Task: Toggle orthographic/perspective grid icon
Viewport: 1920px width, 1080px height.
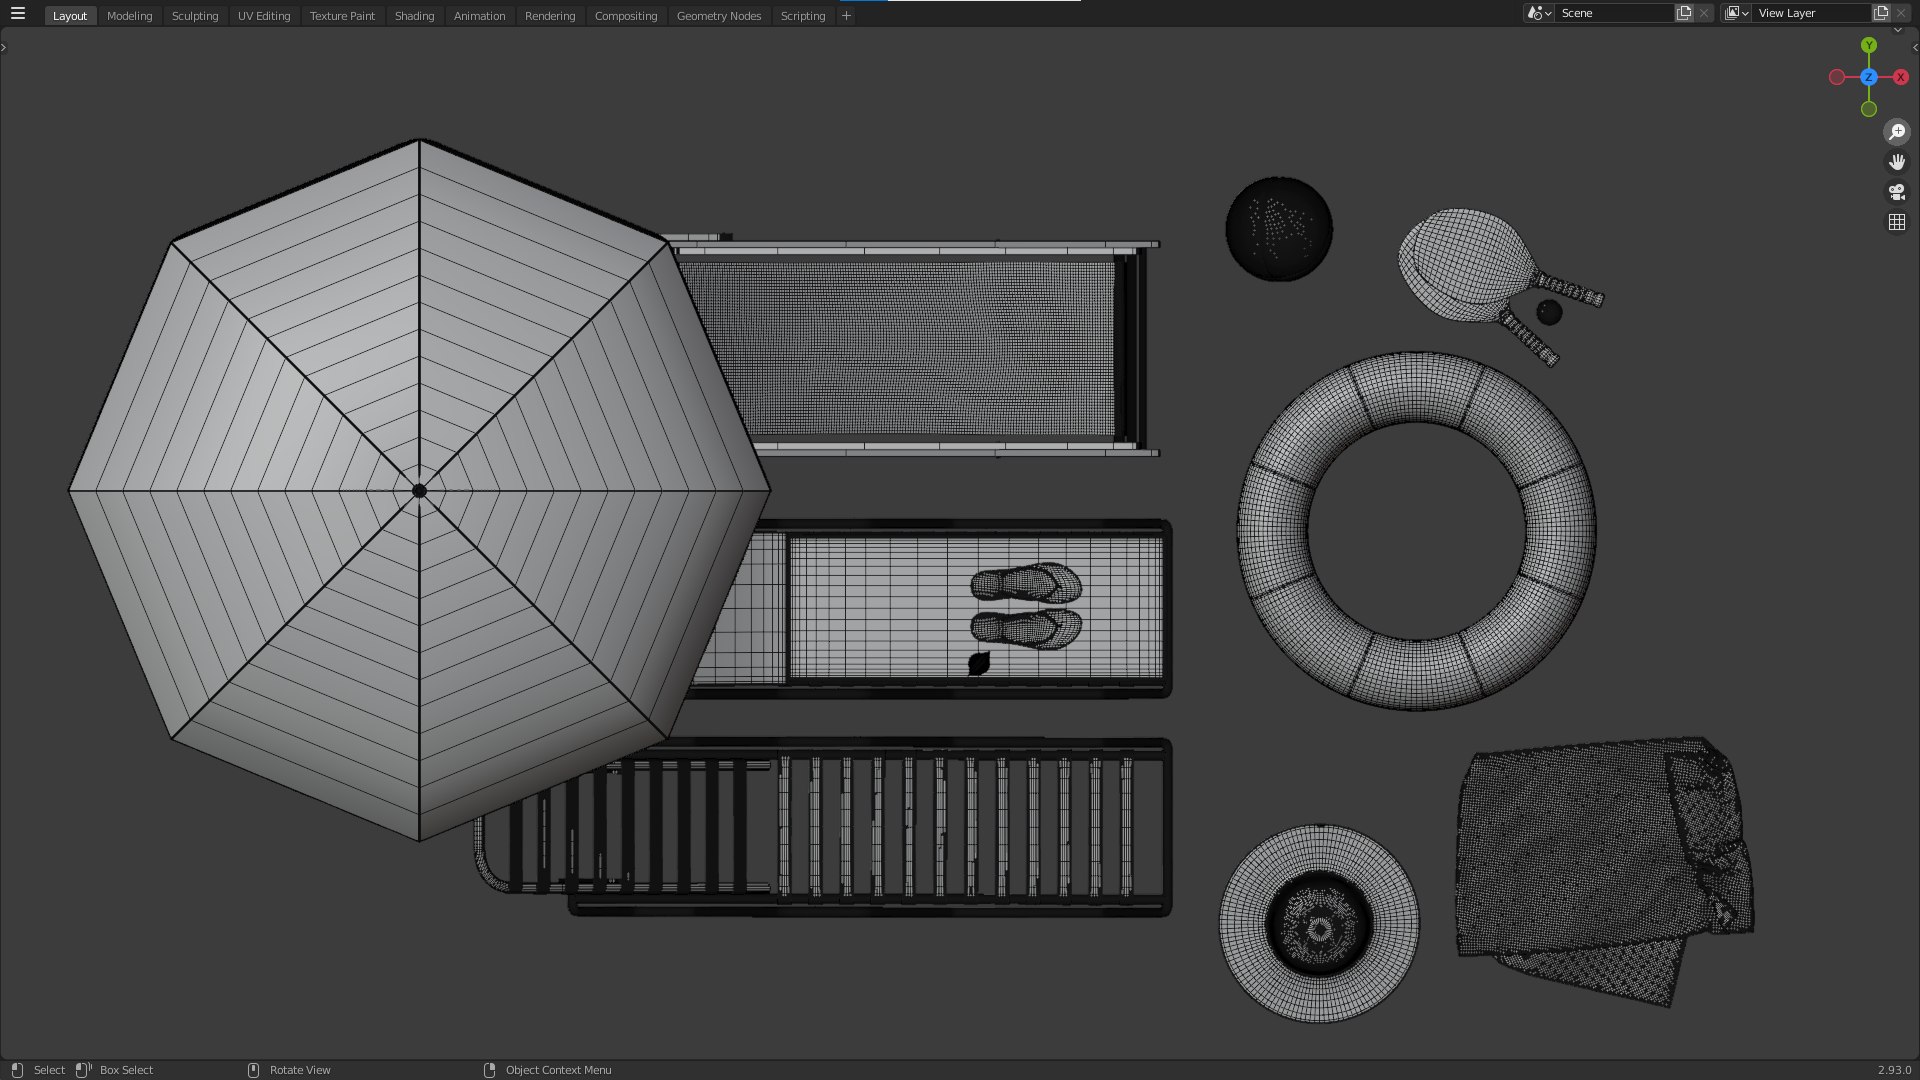Action: [1896, 222]
